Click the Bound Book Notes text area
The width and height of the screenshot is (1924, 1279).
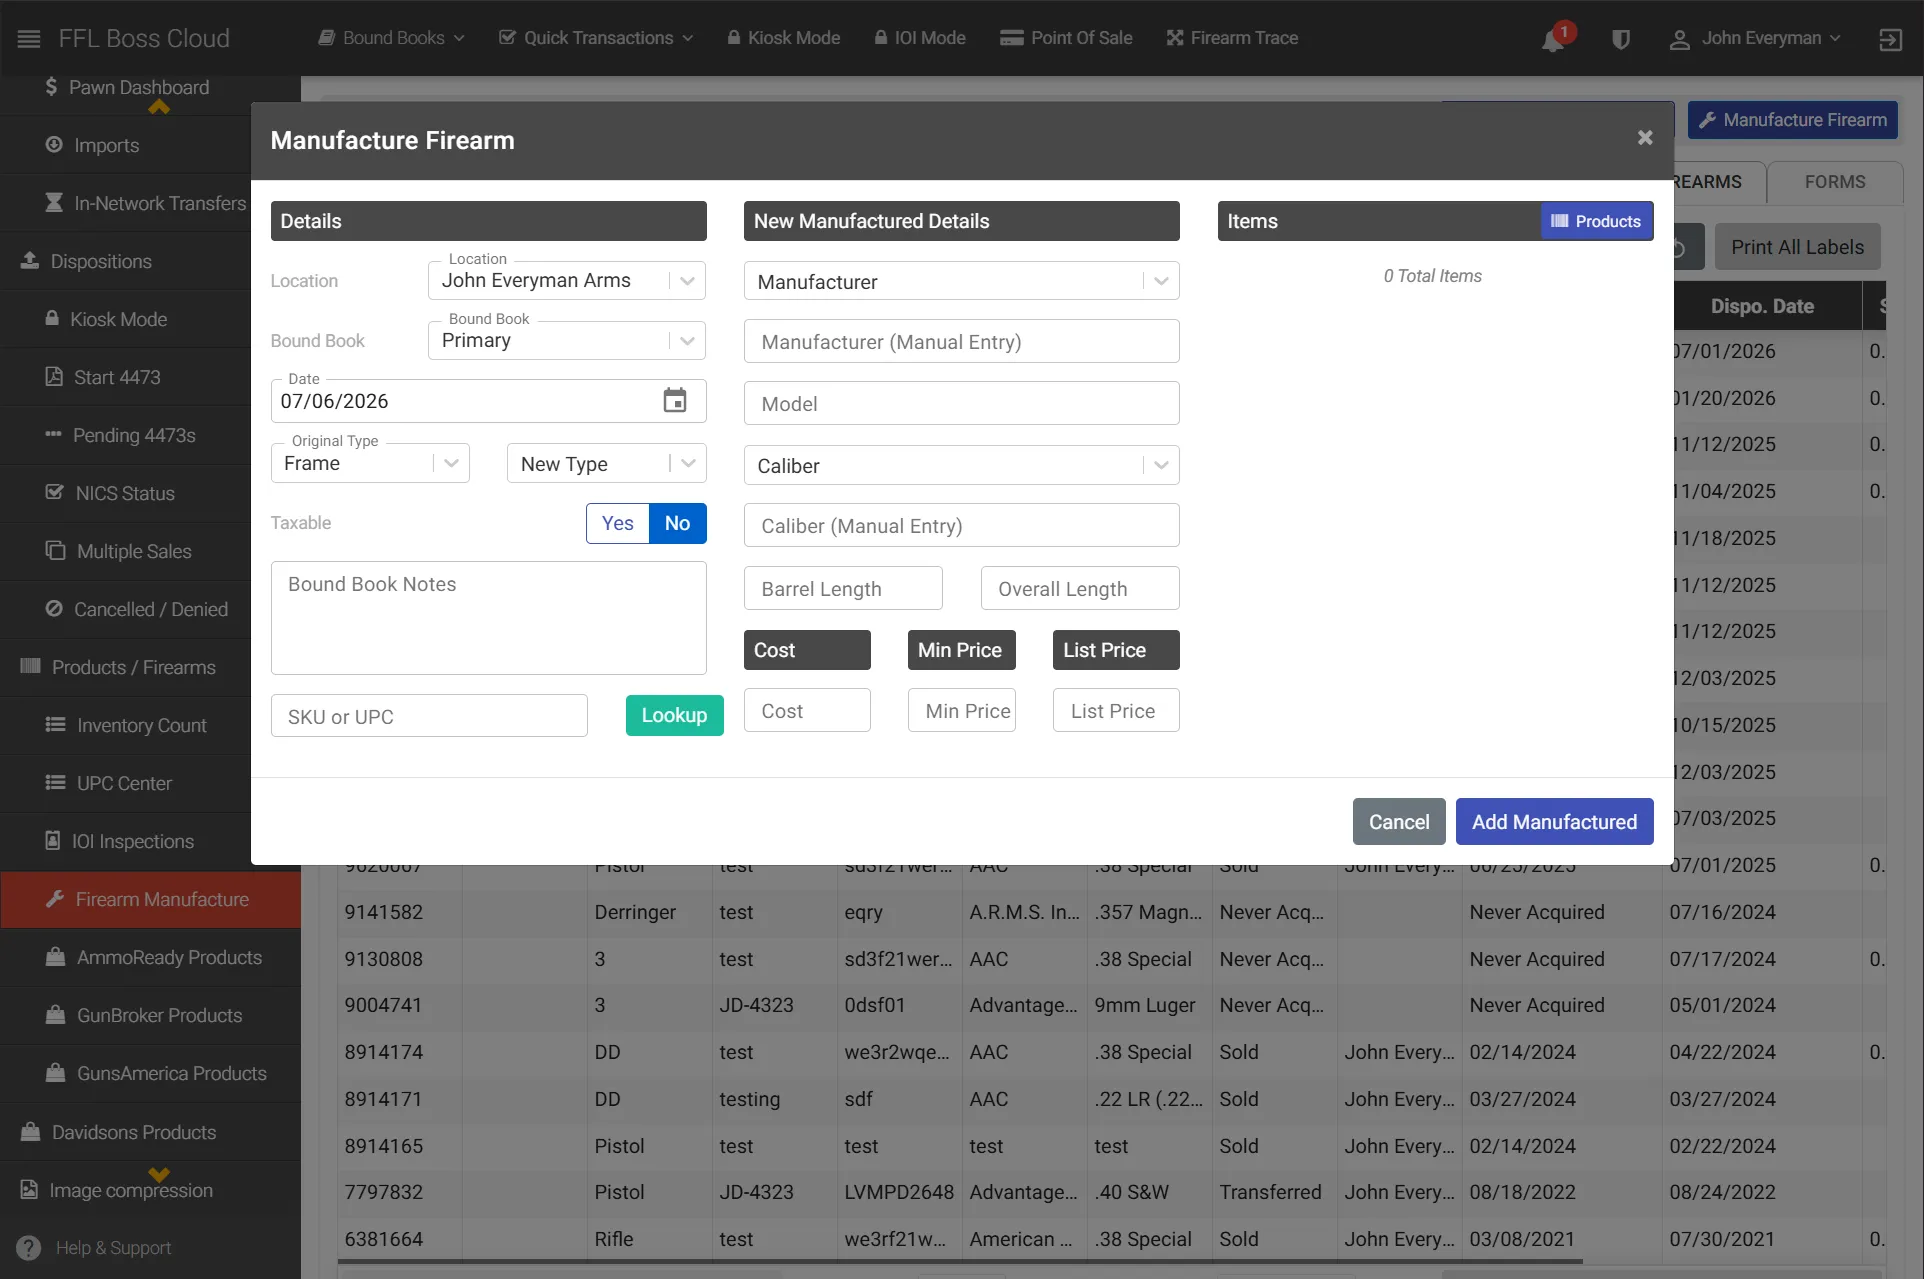[489, 618]
